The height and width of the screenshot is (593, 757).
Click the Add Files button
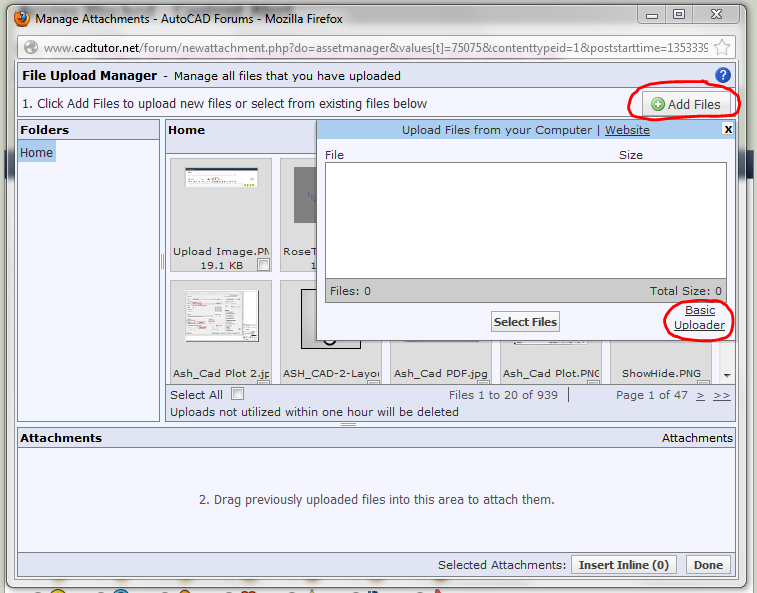pos(686,104)
